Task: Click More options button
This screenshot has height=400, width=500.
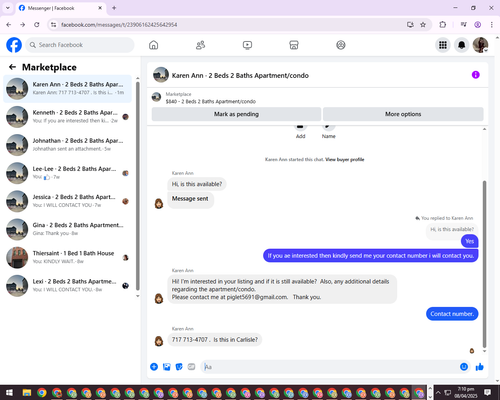Action: [403, 114]
